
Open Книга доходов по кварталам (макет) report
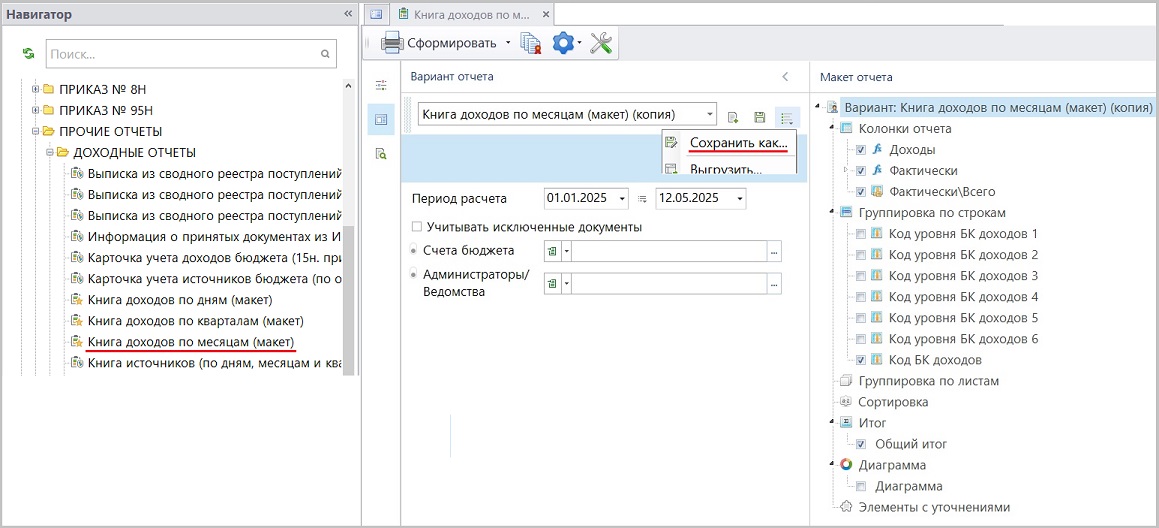(x=196, y=322)
